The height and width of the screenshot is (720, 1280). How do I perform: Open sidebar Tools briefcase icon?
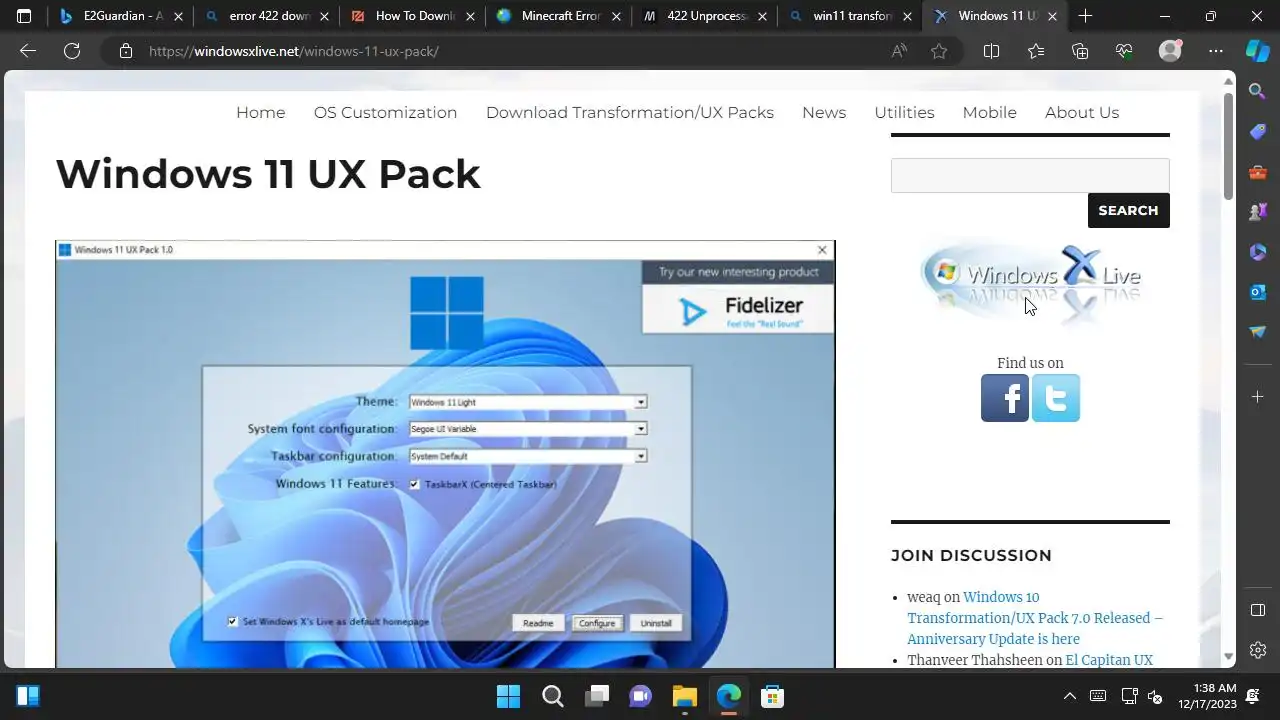tap(1258, 172)
